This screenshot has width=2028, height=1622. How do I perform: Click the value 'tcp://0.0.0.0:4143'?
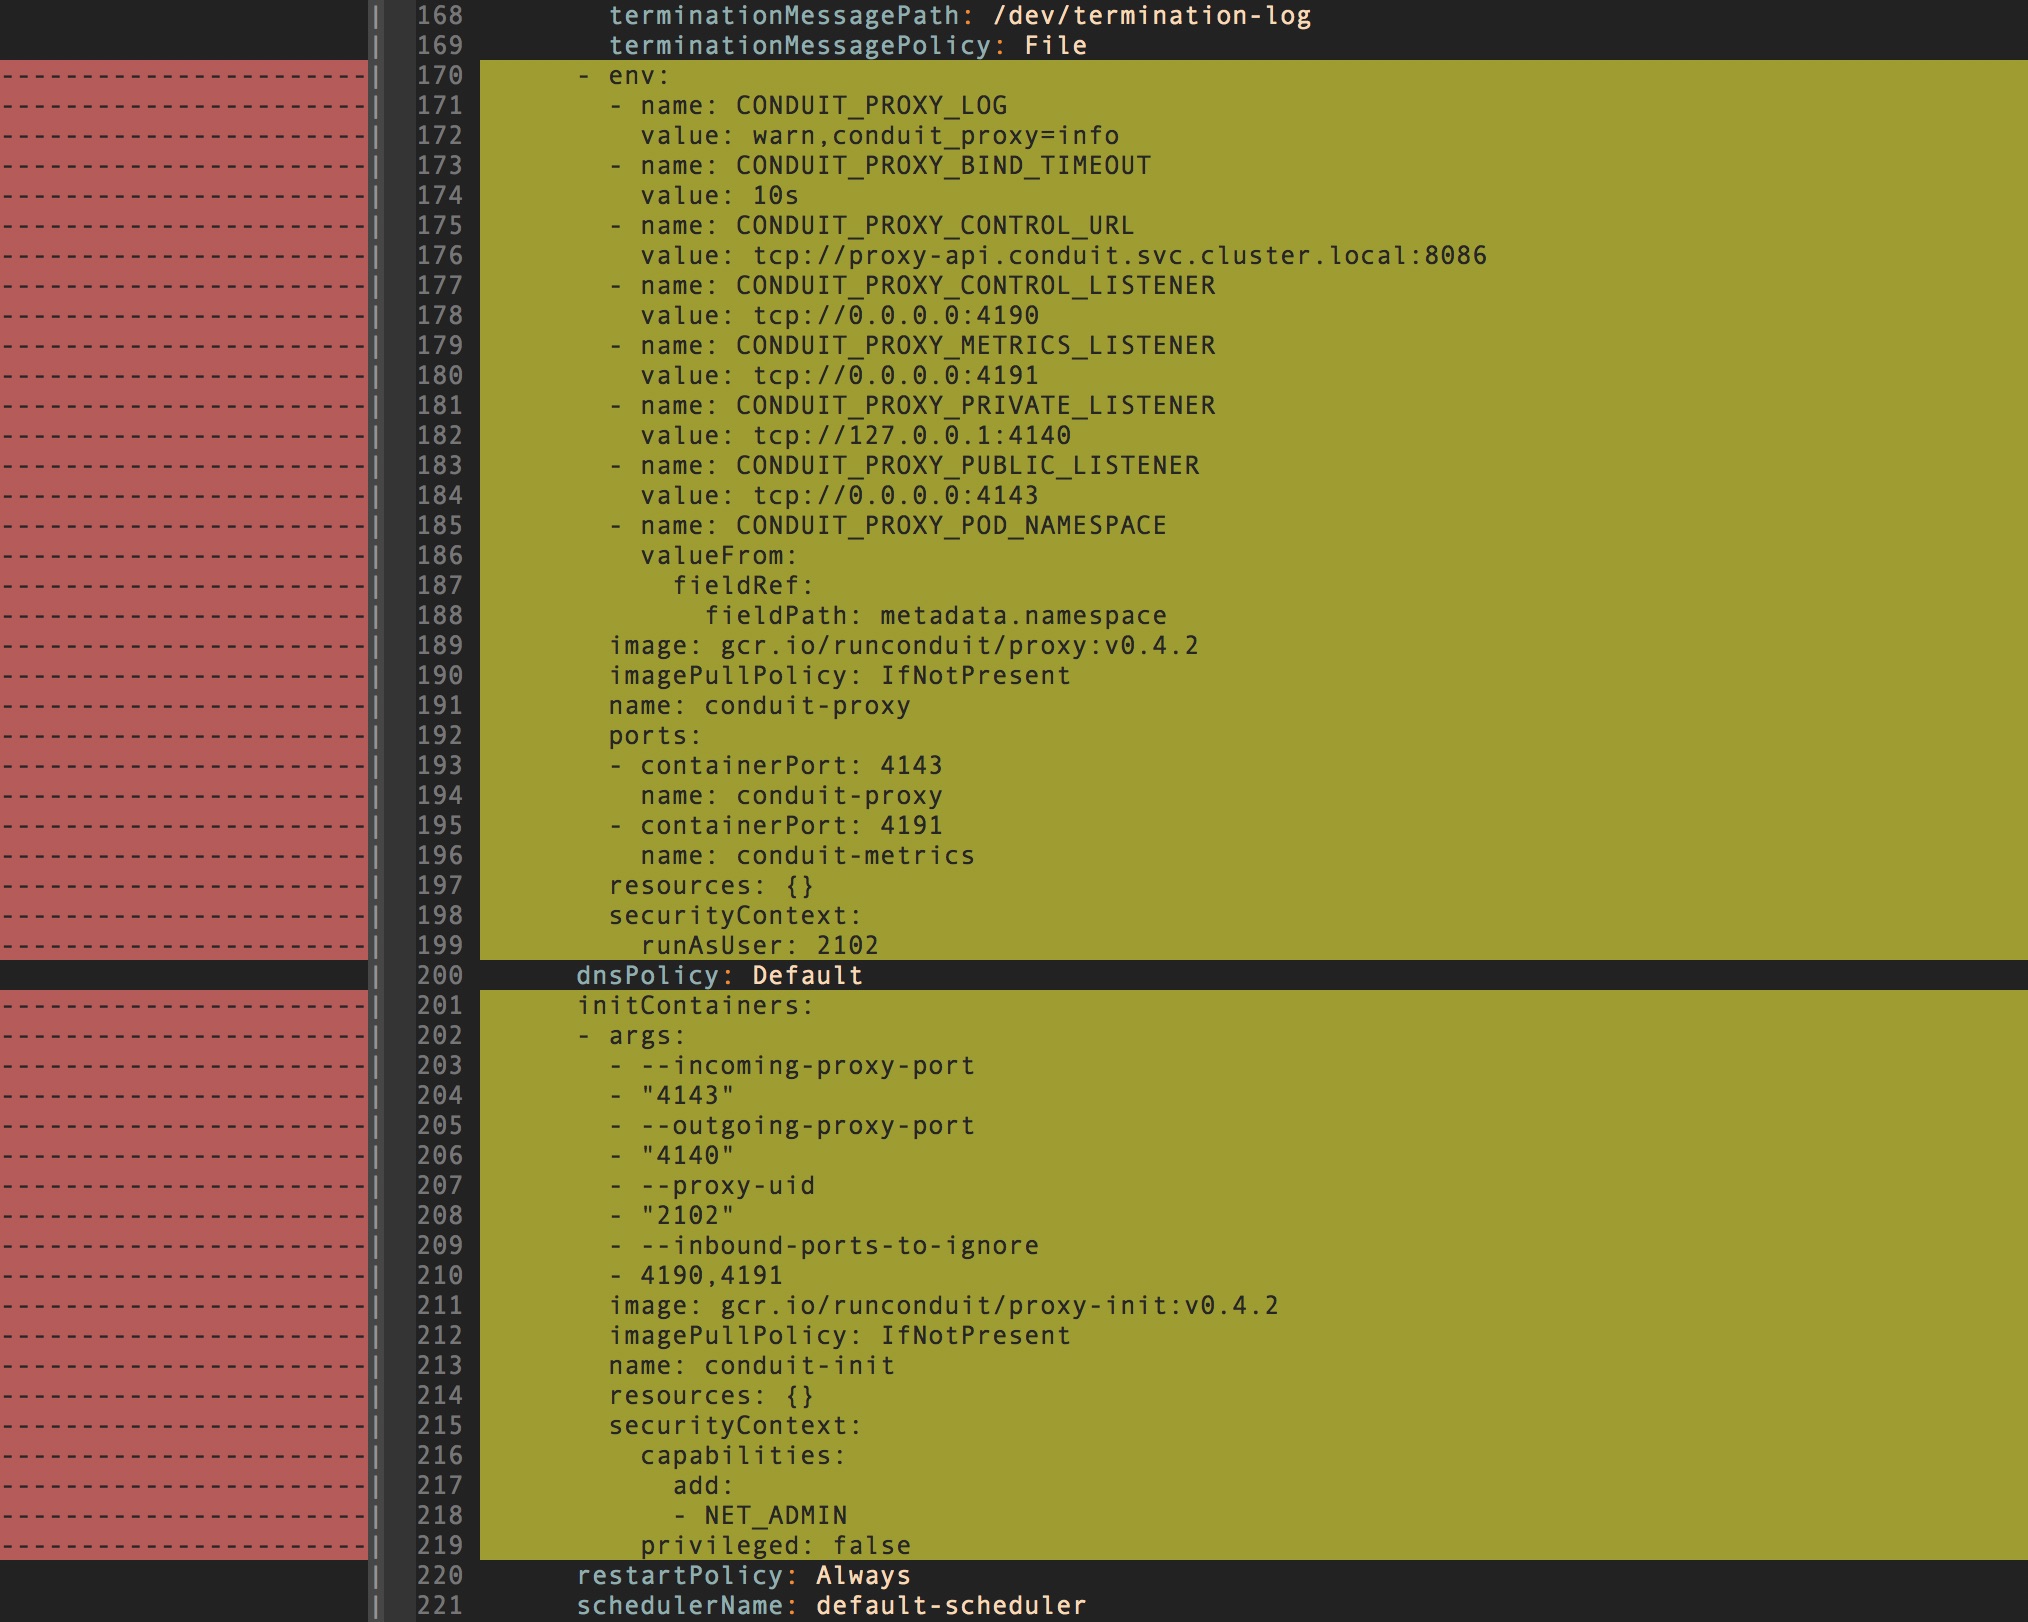(x=896, y=496)
